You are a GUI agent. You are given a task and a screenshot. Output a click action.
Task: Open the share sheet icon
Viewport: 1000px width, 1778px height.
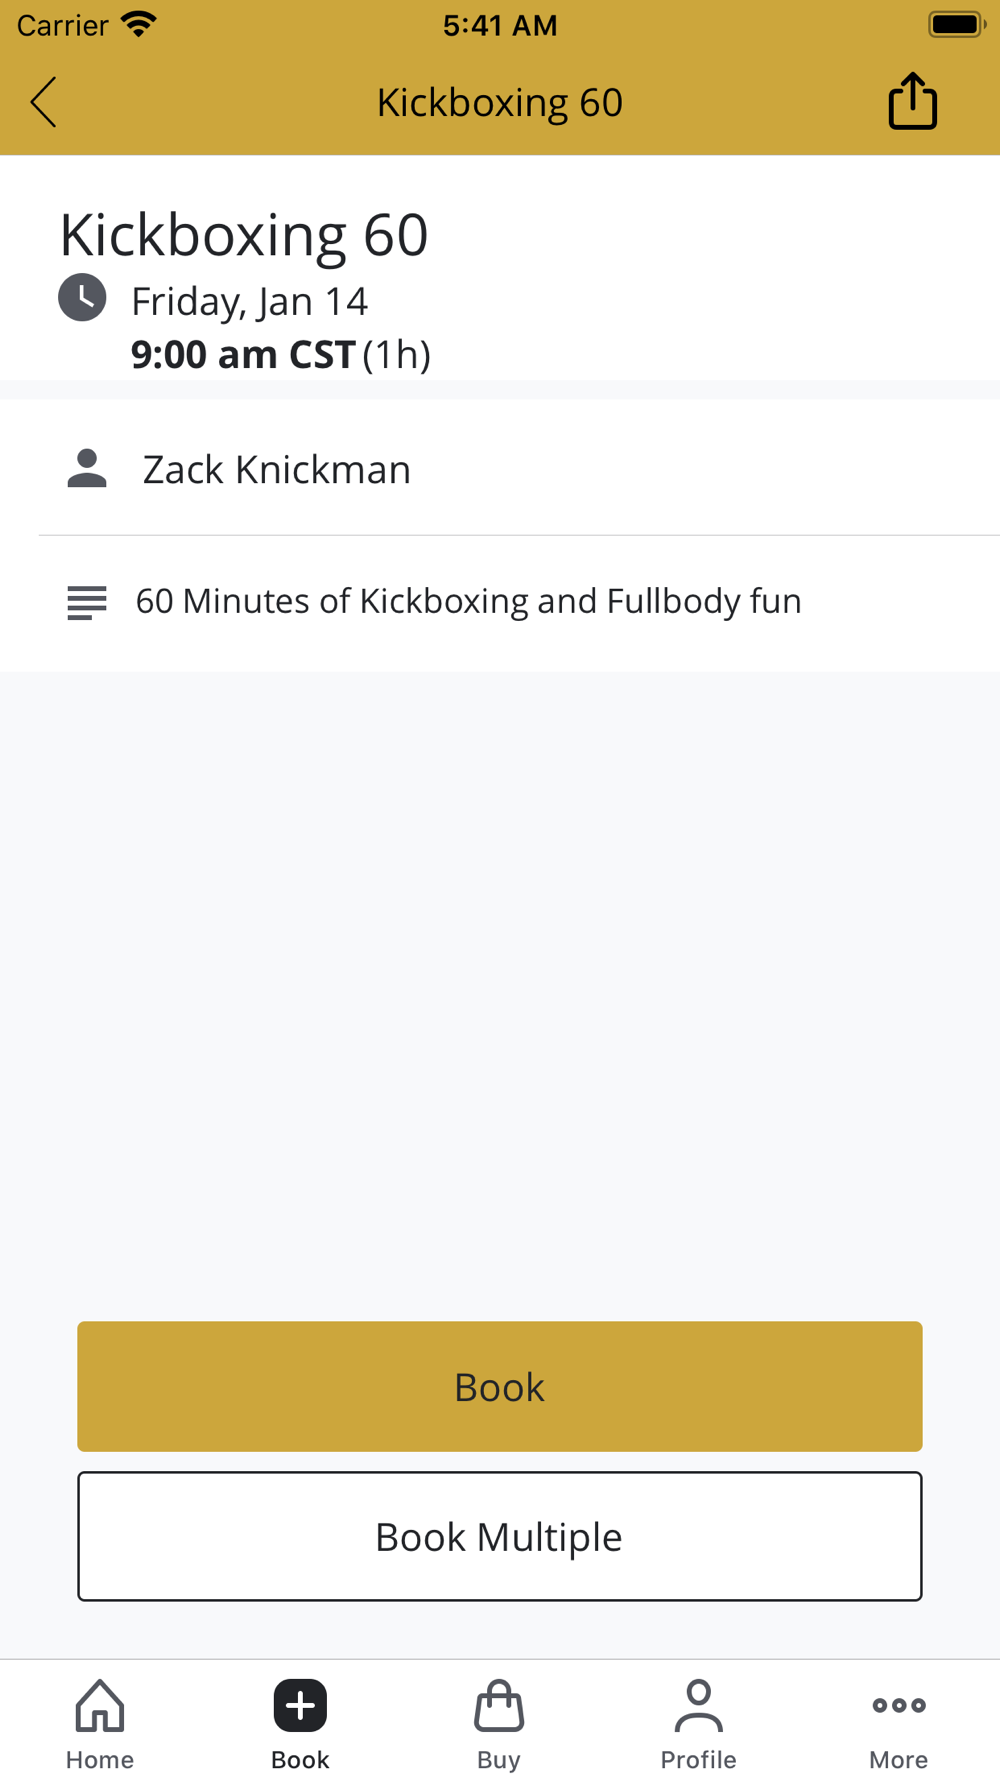pyautogui.click(x=912, y=101)
